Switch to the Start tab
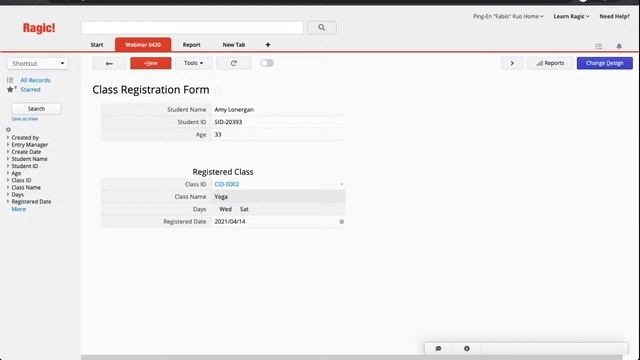This screenshot has width=640, height=360. (97, 45)
